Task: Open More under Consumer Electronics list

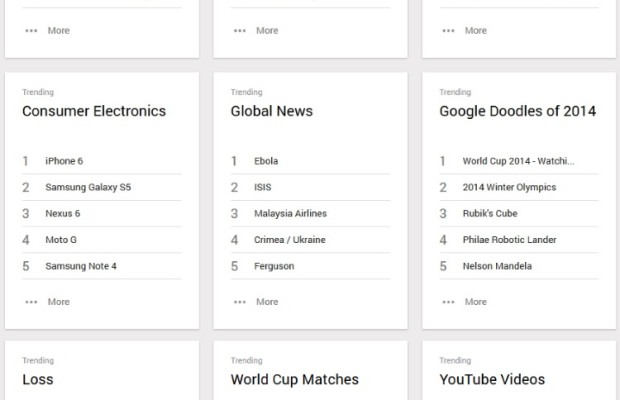Action: click(x=47, y=302)
